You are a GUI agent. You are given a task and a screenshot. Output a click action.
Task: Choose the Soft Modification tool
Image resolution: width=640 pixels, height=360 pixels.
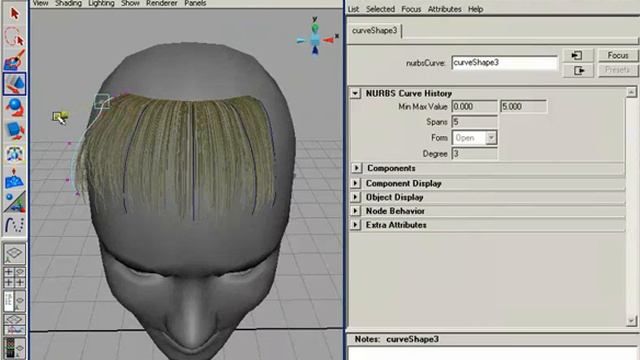click(x=15, y=178)
